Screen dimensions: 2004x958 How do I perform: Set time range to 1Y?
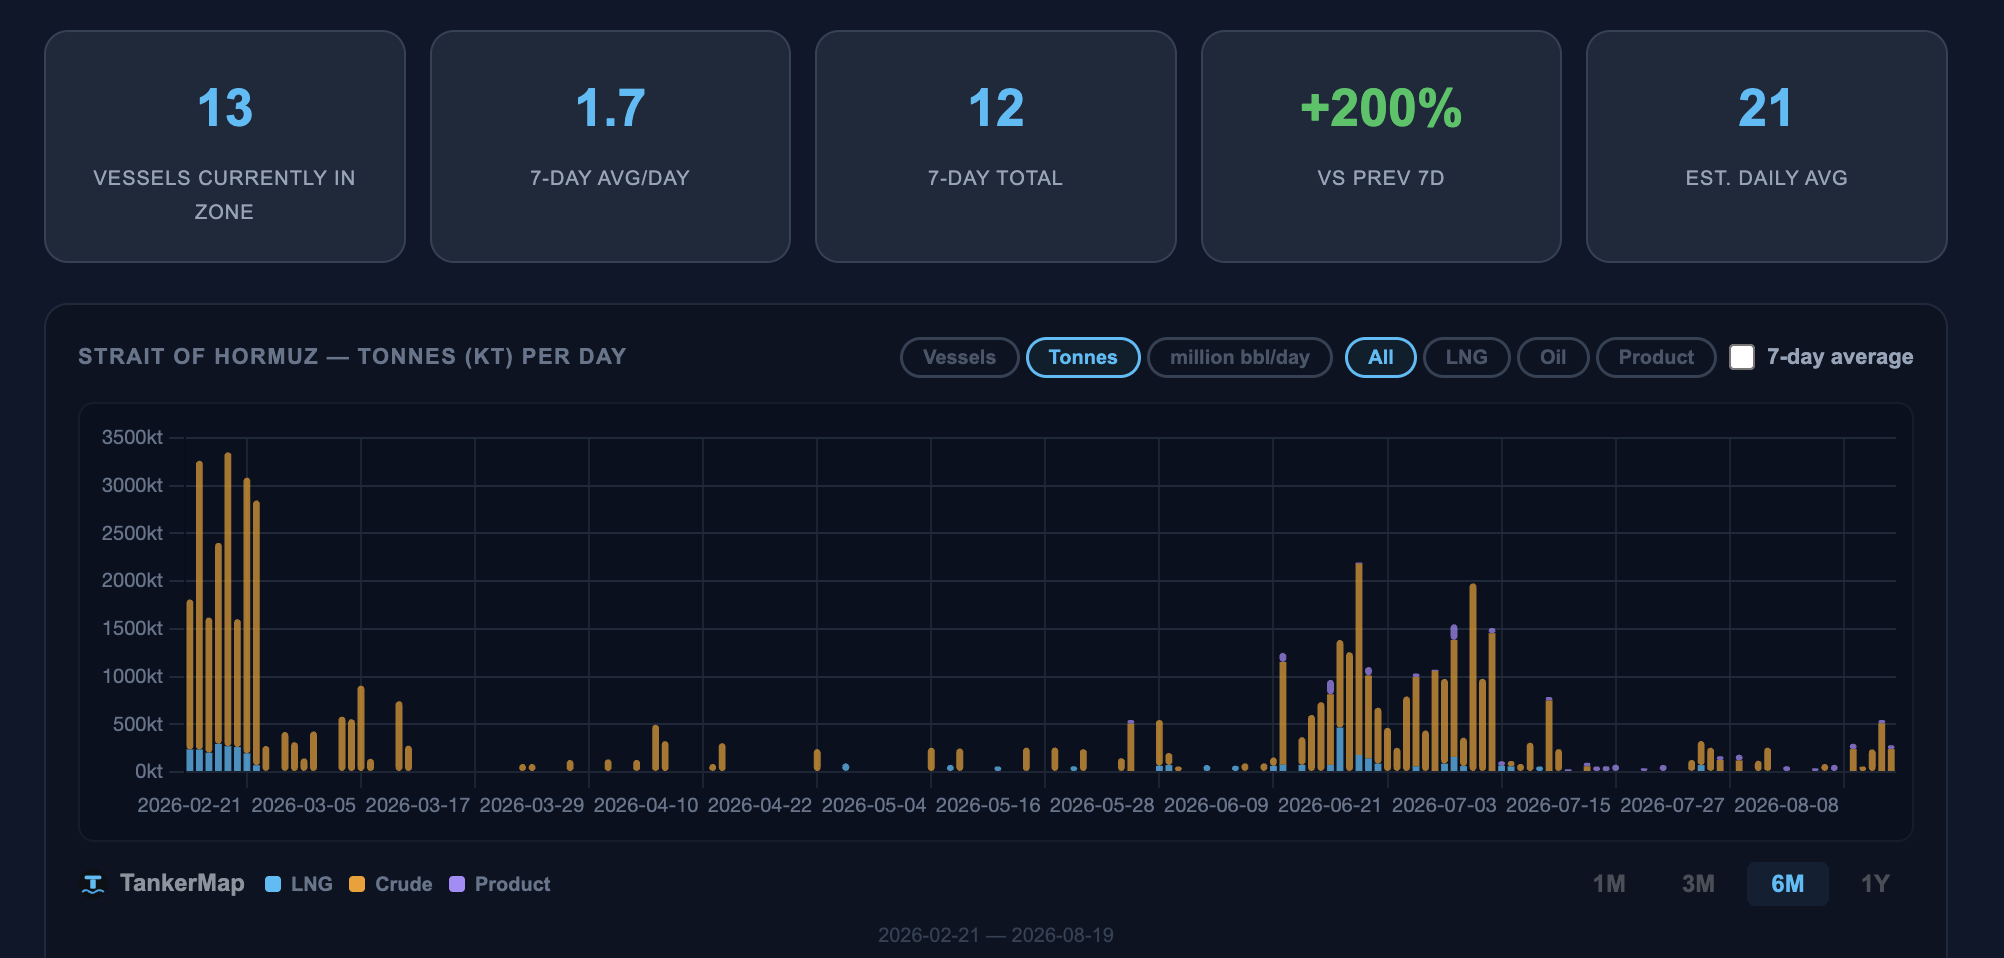[x=1875, y=884]
